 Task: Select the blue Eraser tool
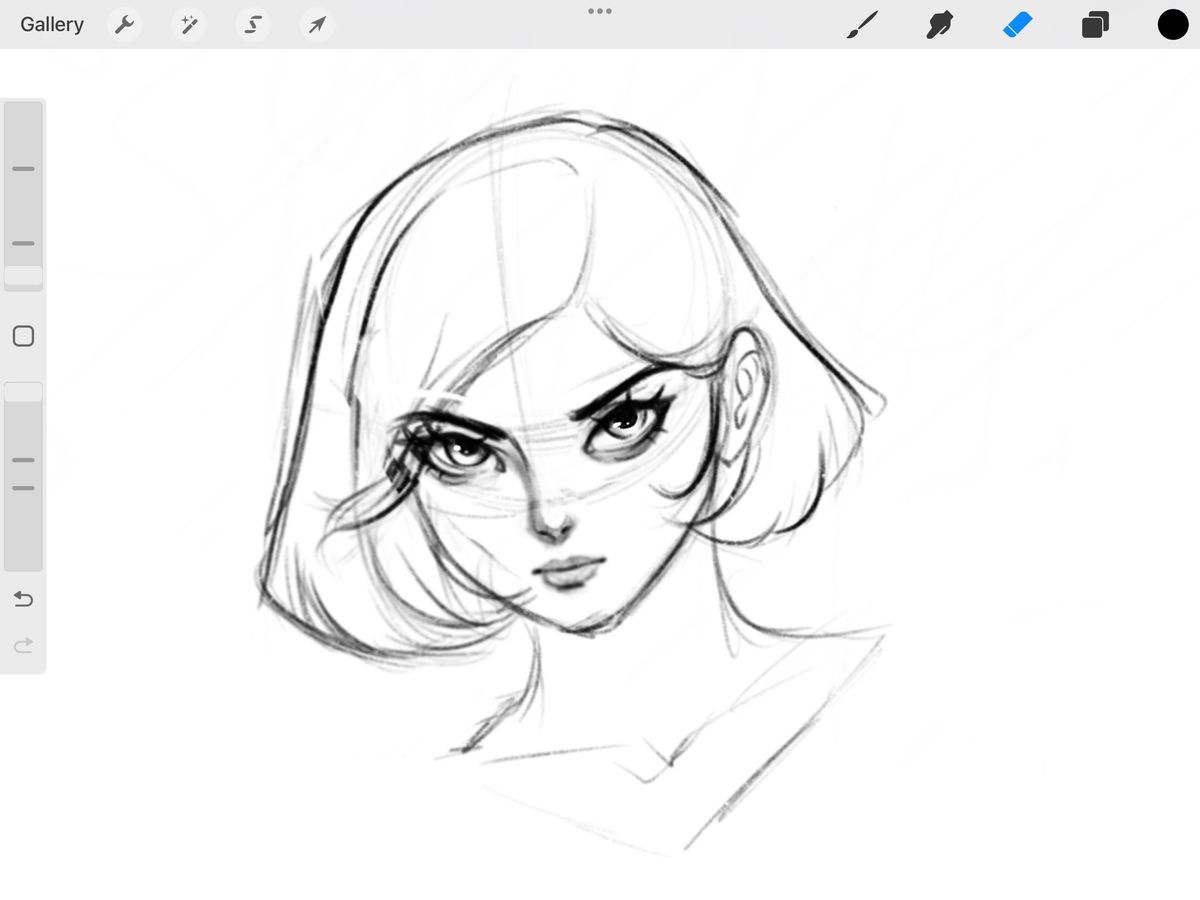1017,25
